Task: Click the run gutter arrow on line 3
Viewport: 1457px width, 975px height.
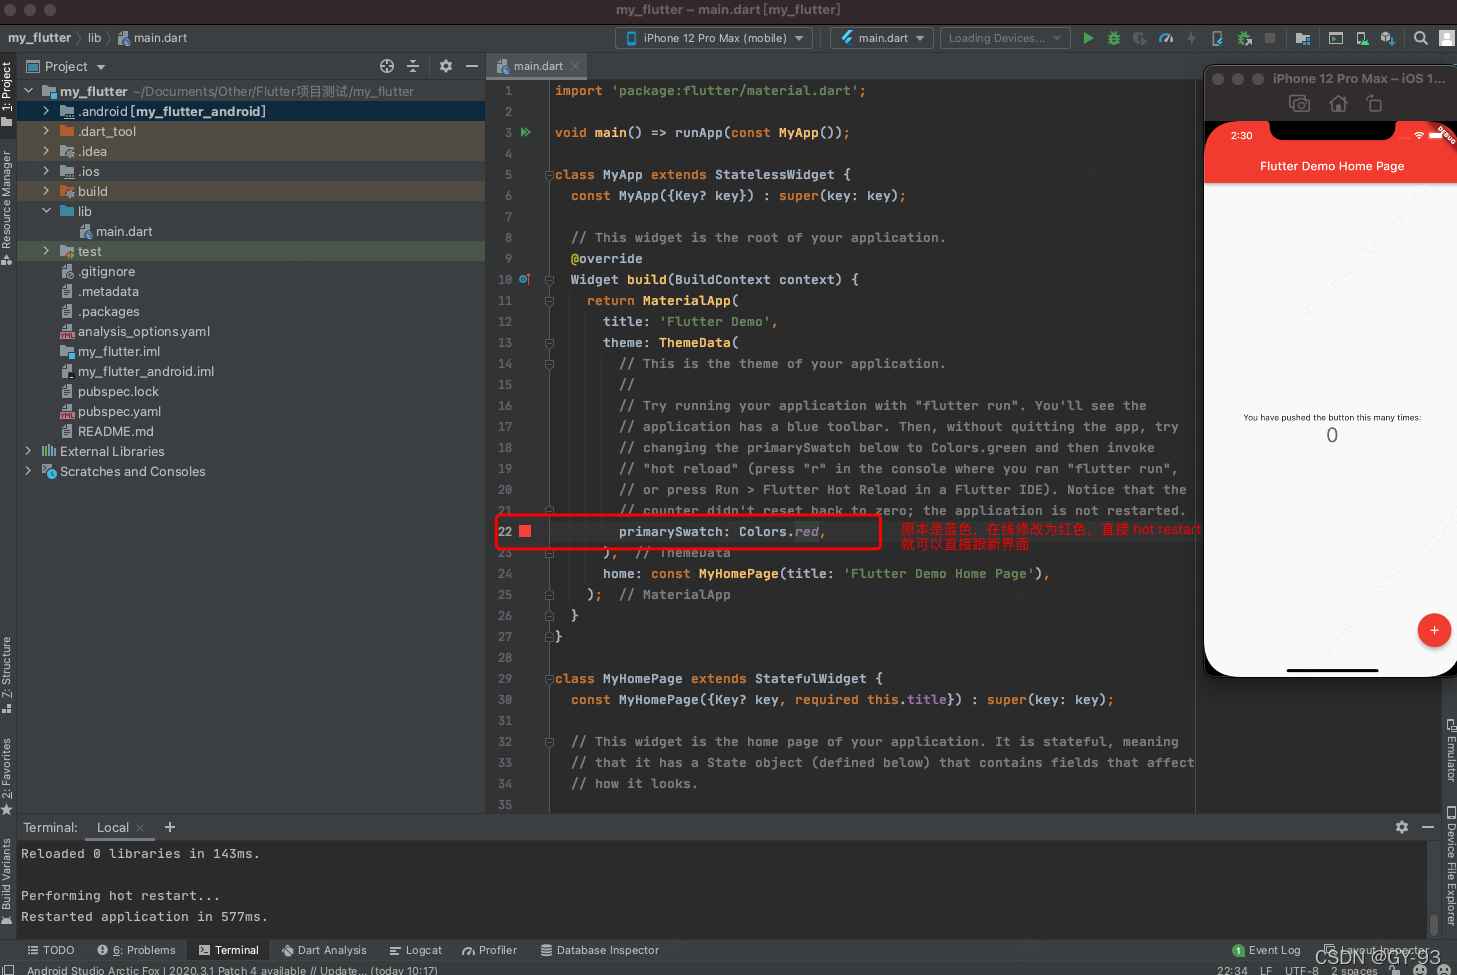Action: coord(525,132)
